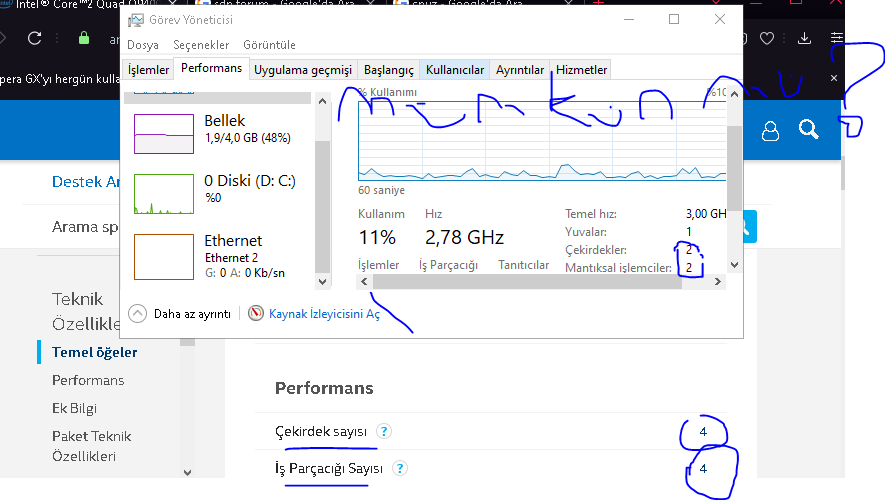Click the Kaynak İzleyicisi resource monitor icon
This screenshot has width=885, height=500.
[x=256, y=313]
